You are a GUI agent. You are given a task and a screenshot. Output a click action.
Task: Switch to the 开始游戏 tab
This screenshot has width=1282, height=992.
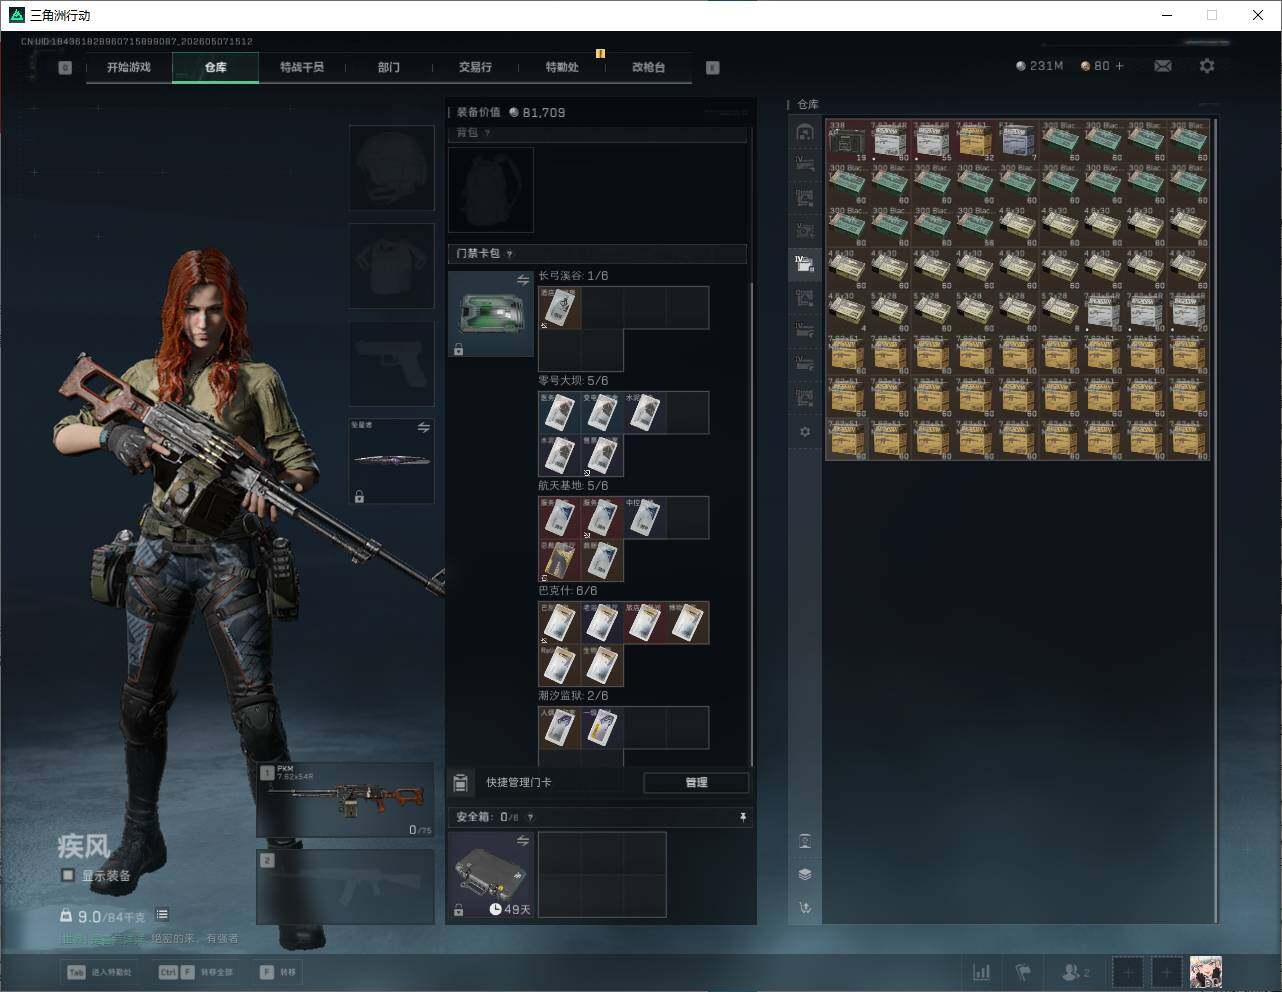pyautogui.click(x=129, y=67)
